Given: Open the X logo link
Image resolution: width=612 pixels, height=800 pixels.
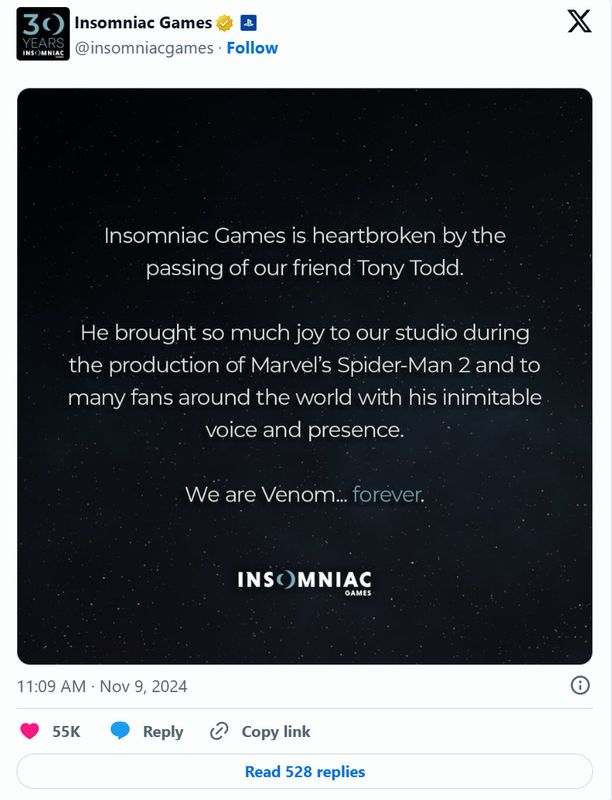Looking at the screenshot, I should (580, 23).
